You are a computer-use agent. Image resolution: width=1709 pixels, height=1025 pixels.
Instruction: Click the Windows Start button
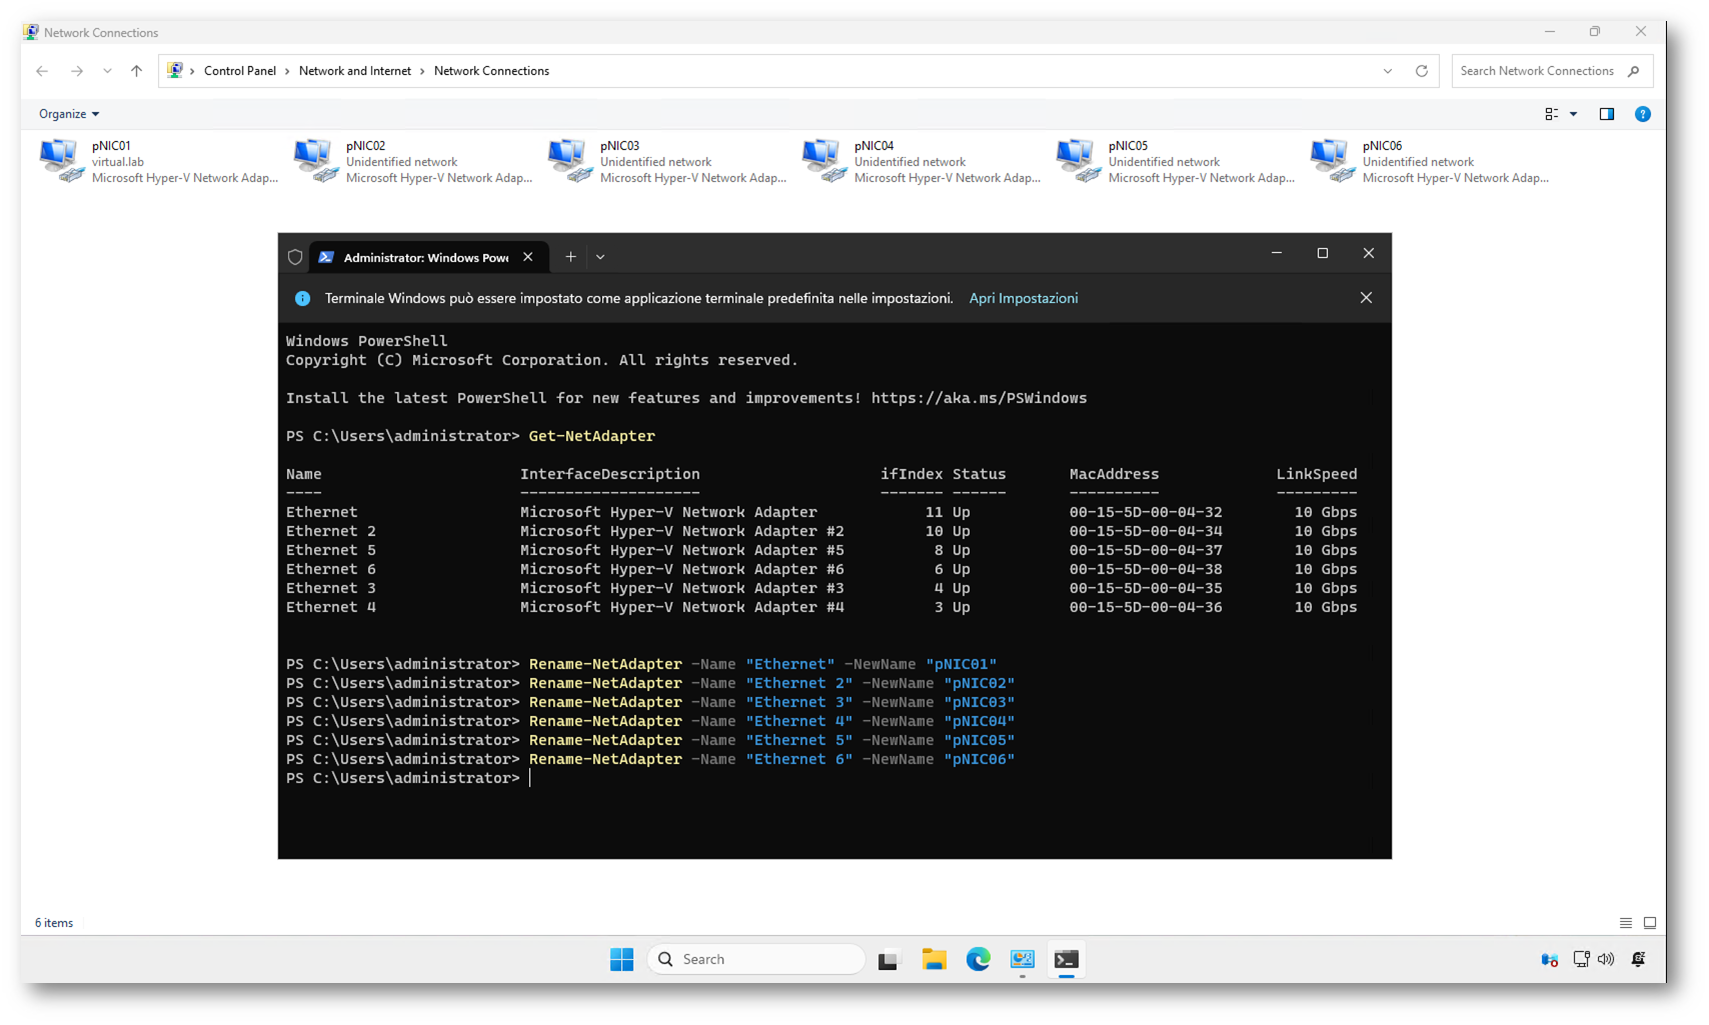point(621,959)
